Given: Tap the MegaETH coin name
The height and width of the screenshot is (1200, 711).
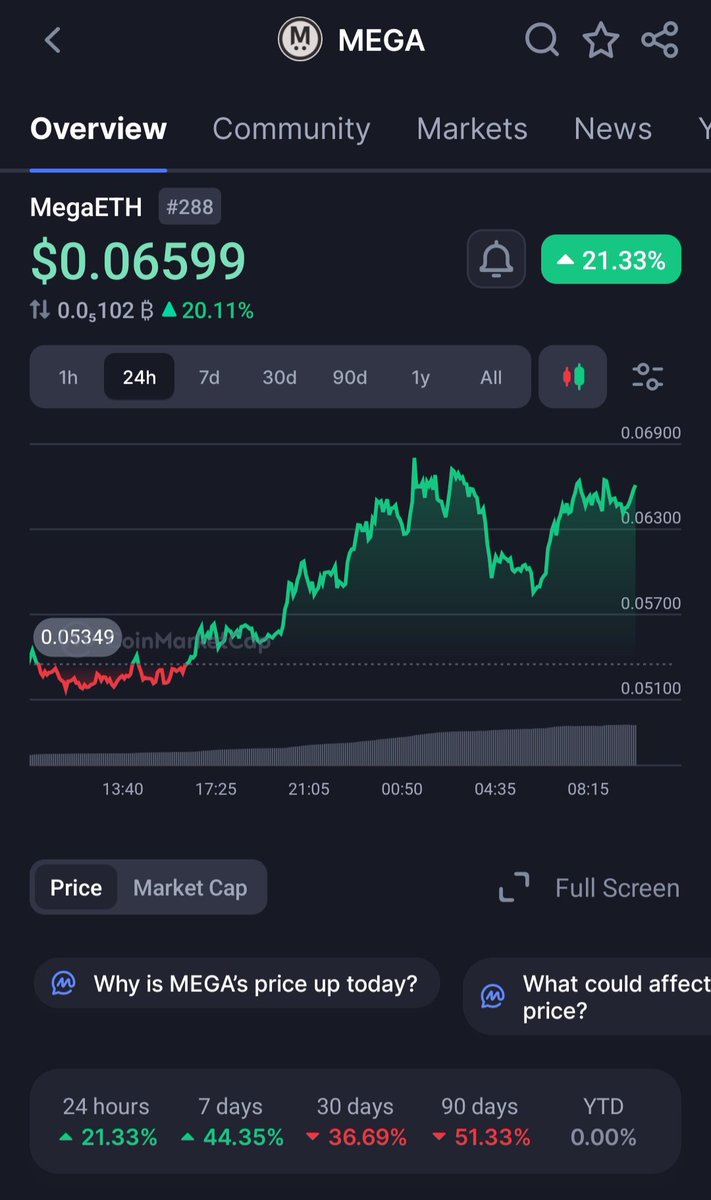Looking at the screenshot, I should pos(86,208).
